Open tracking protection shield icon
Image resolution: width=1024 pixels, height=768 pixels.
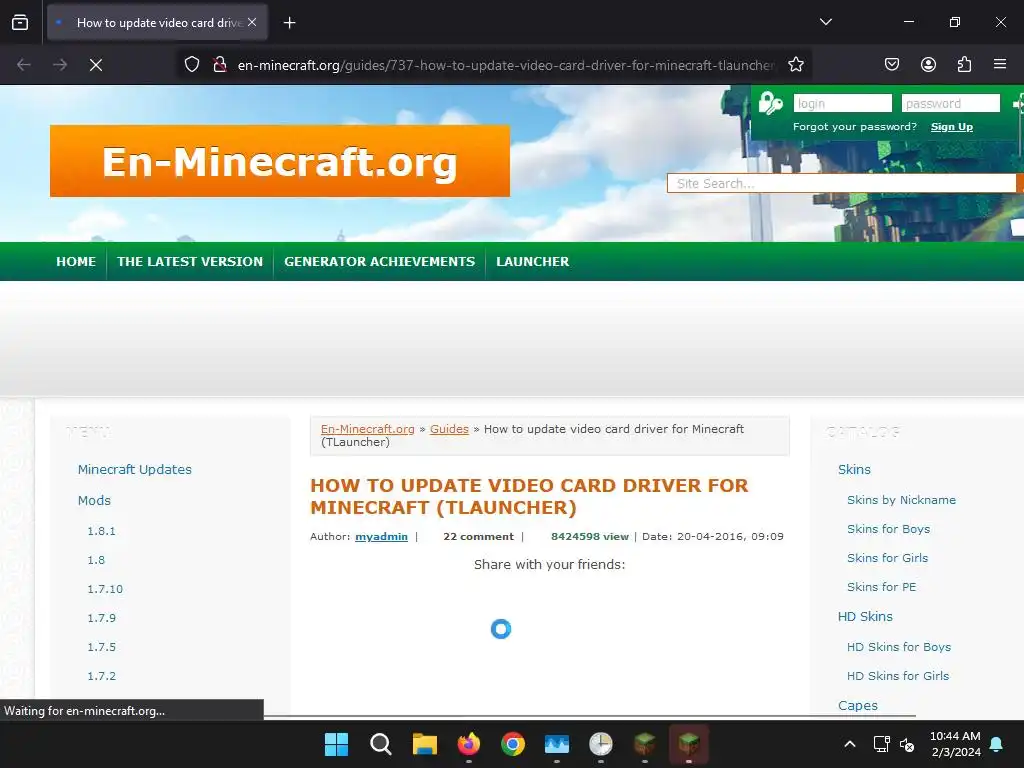(191, 65)
